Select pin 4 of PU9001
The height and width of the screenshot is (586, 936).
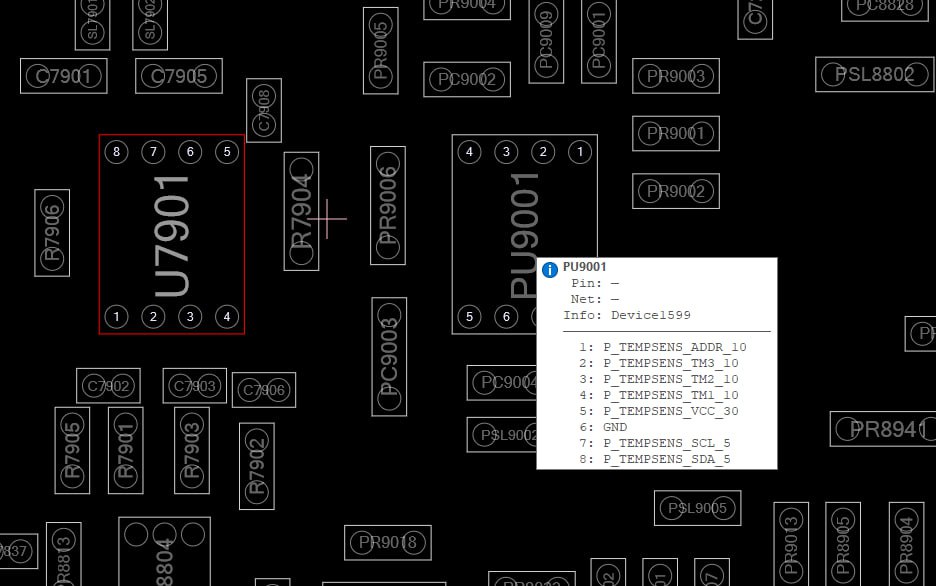pos(469,152)
